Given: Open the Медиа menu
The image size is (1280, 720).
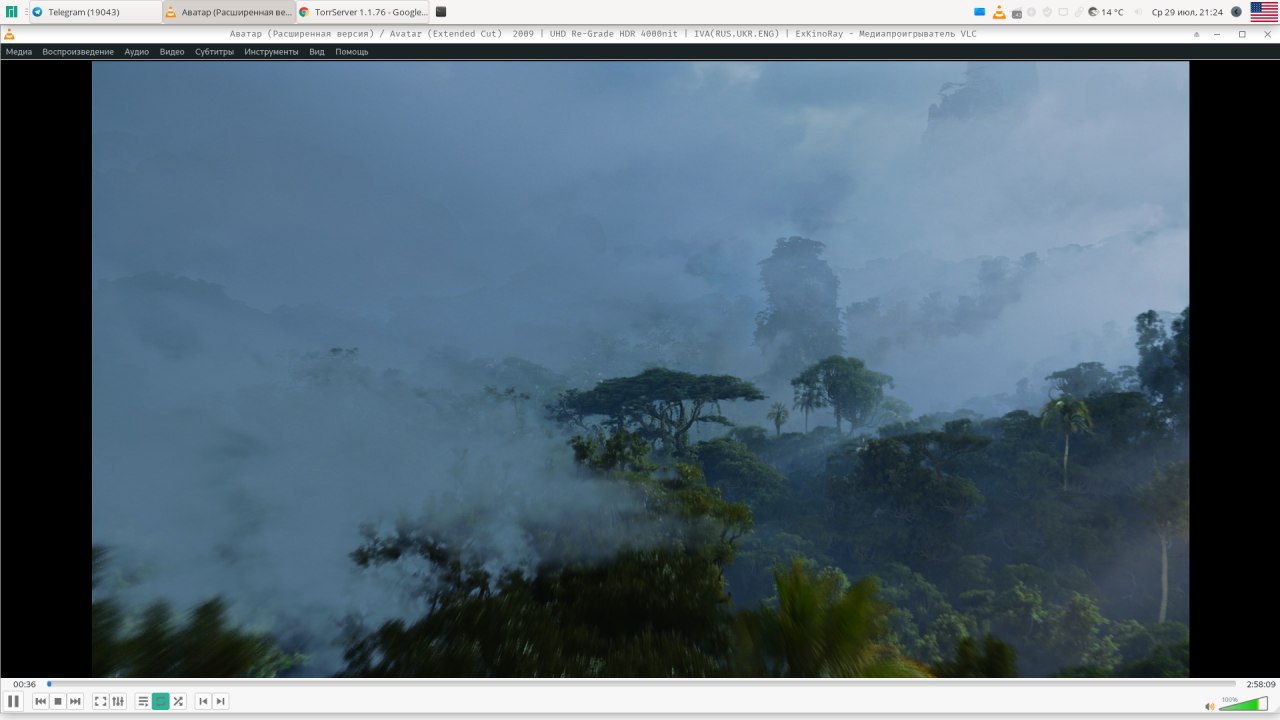Looking at the screenshot, I should coord(19,51).
